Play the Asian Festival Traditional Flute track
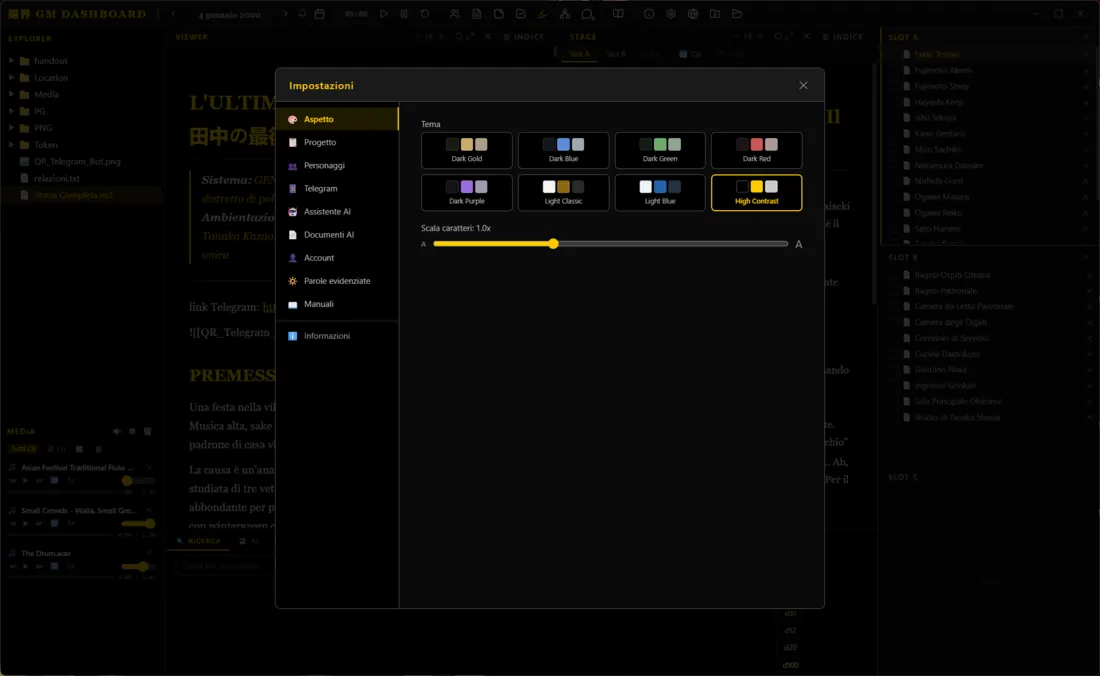The width and height of the screenshot is (1100, 676). [x=25, y=481]
